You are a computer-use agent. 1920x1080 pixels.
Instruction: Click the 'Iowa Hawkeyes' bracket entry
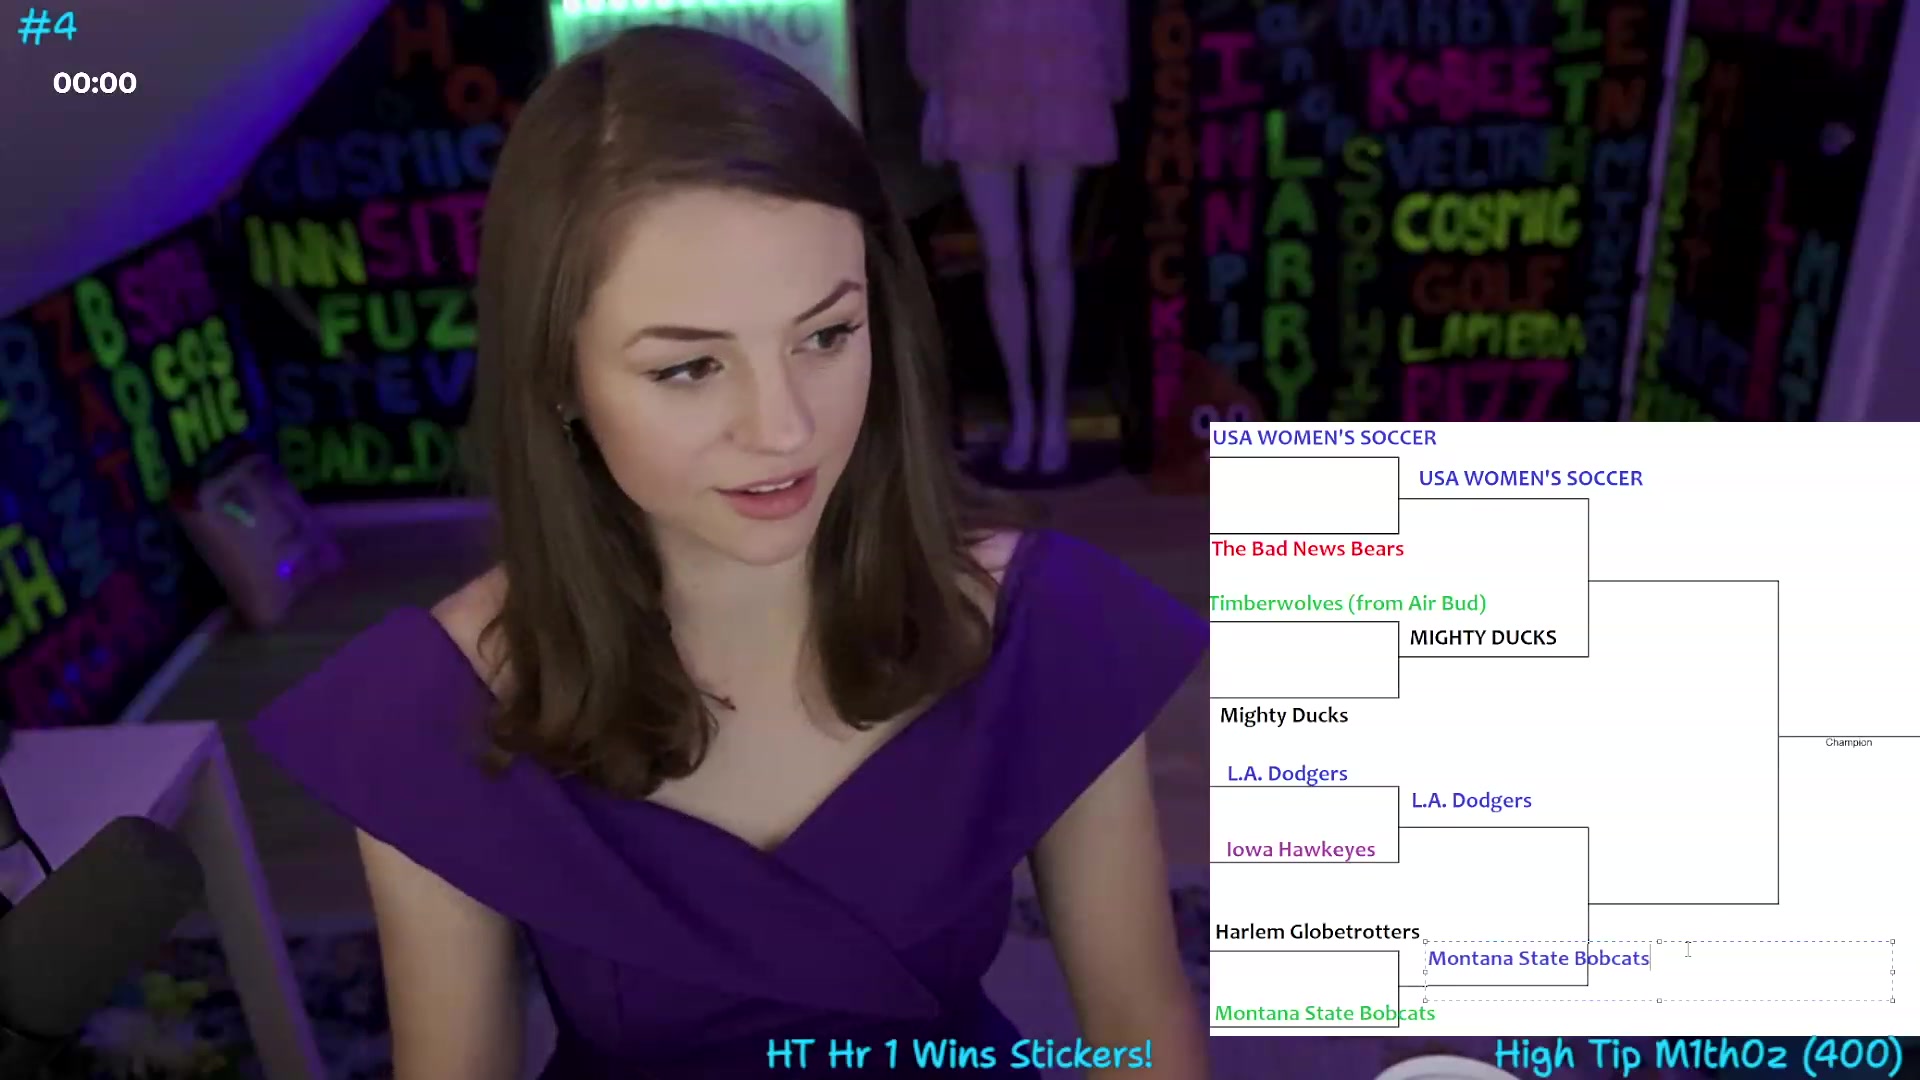[1300, 850]
